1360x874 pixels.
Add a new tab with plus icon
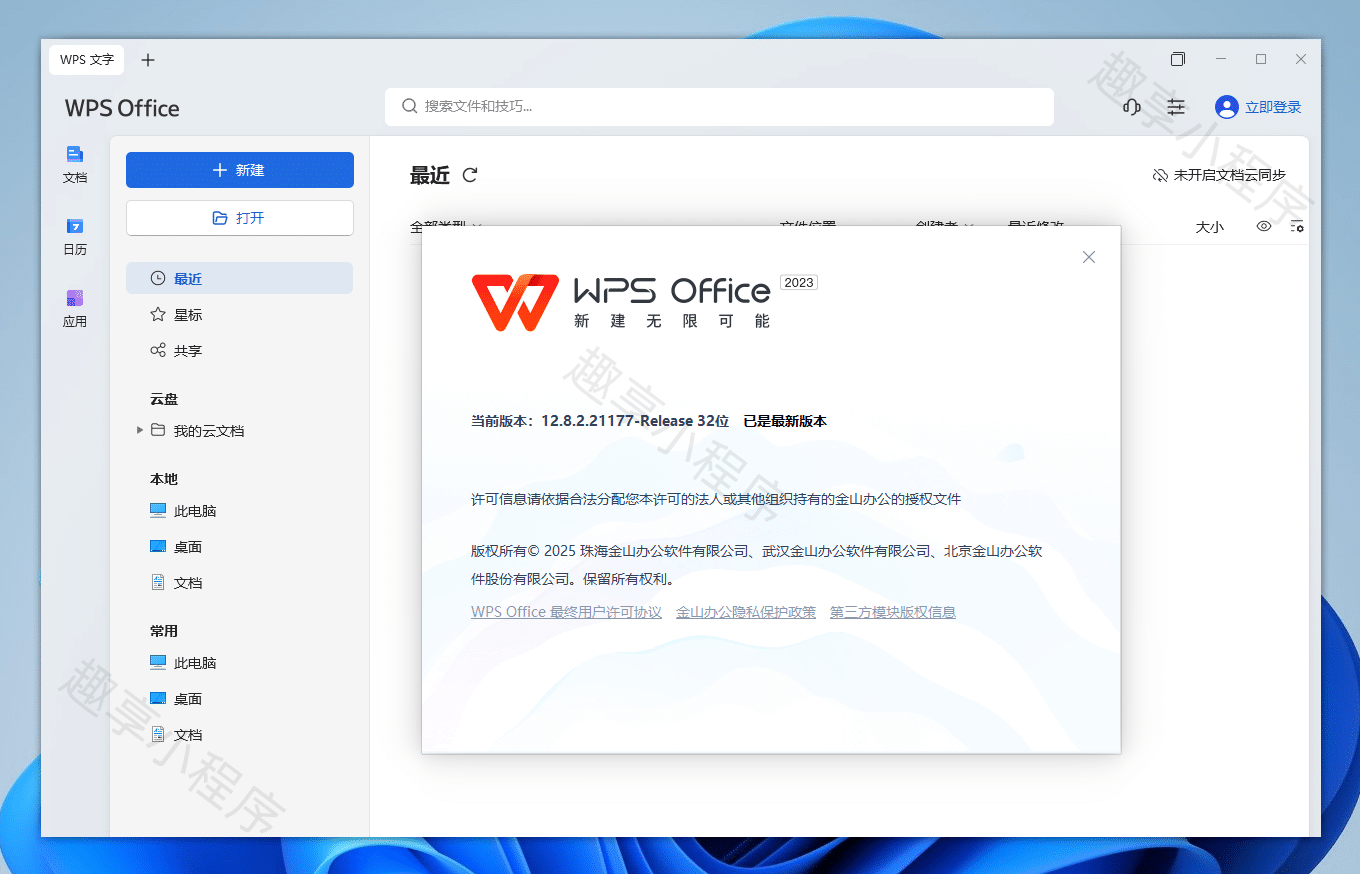(x=148, y=60)
